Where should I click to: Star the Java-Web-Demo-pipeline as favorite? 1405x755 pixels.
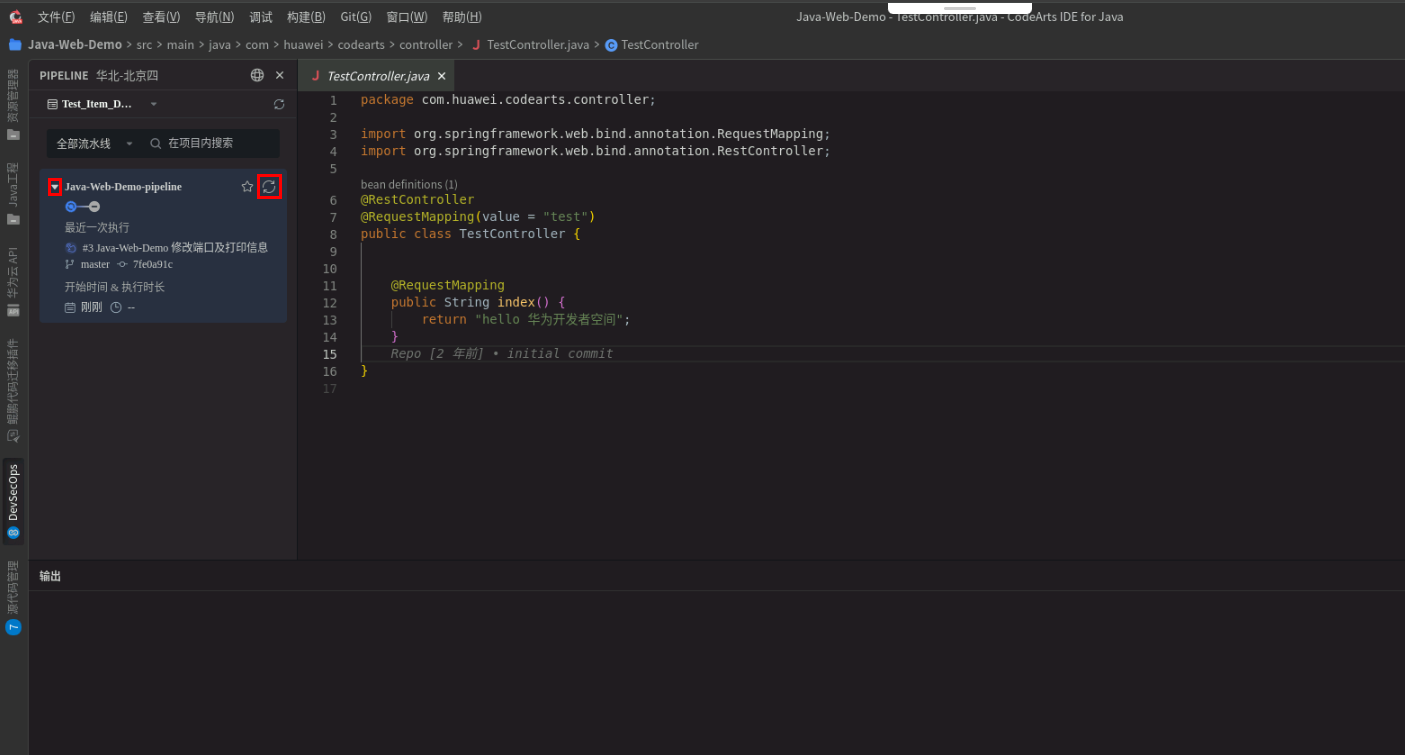246,186
